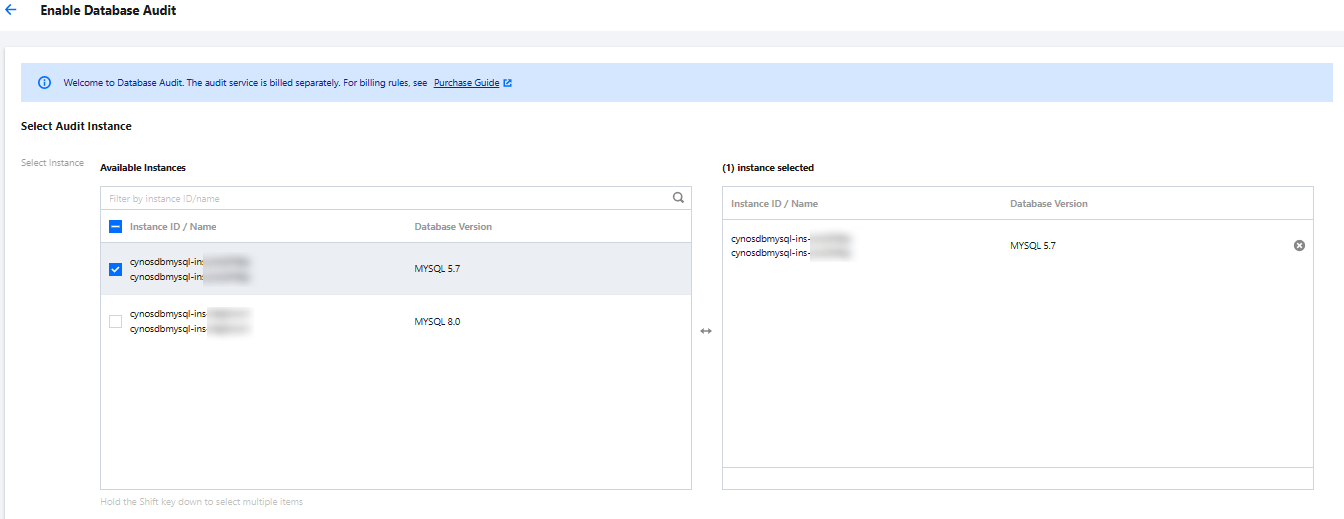
Task: Focus the Filter by instance ID/name field
Action: [x=380, y=198]
